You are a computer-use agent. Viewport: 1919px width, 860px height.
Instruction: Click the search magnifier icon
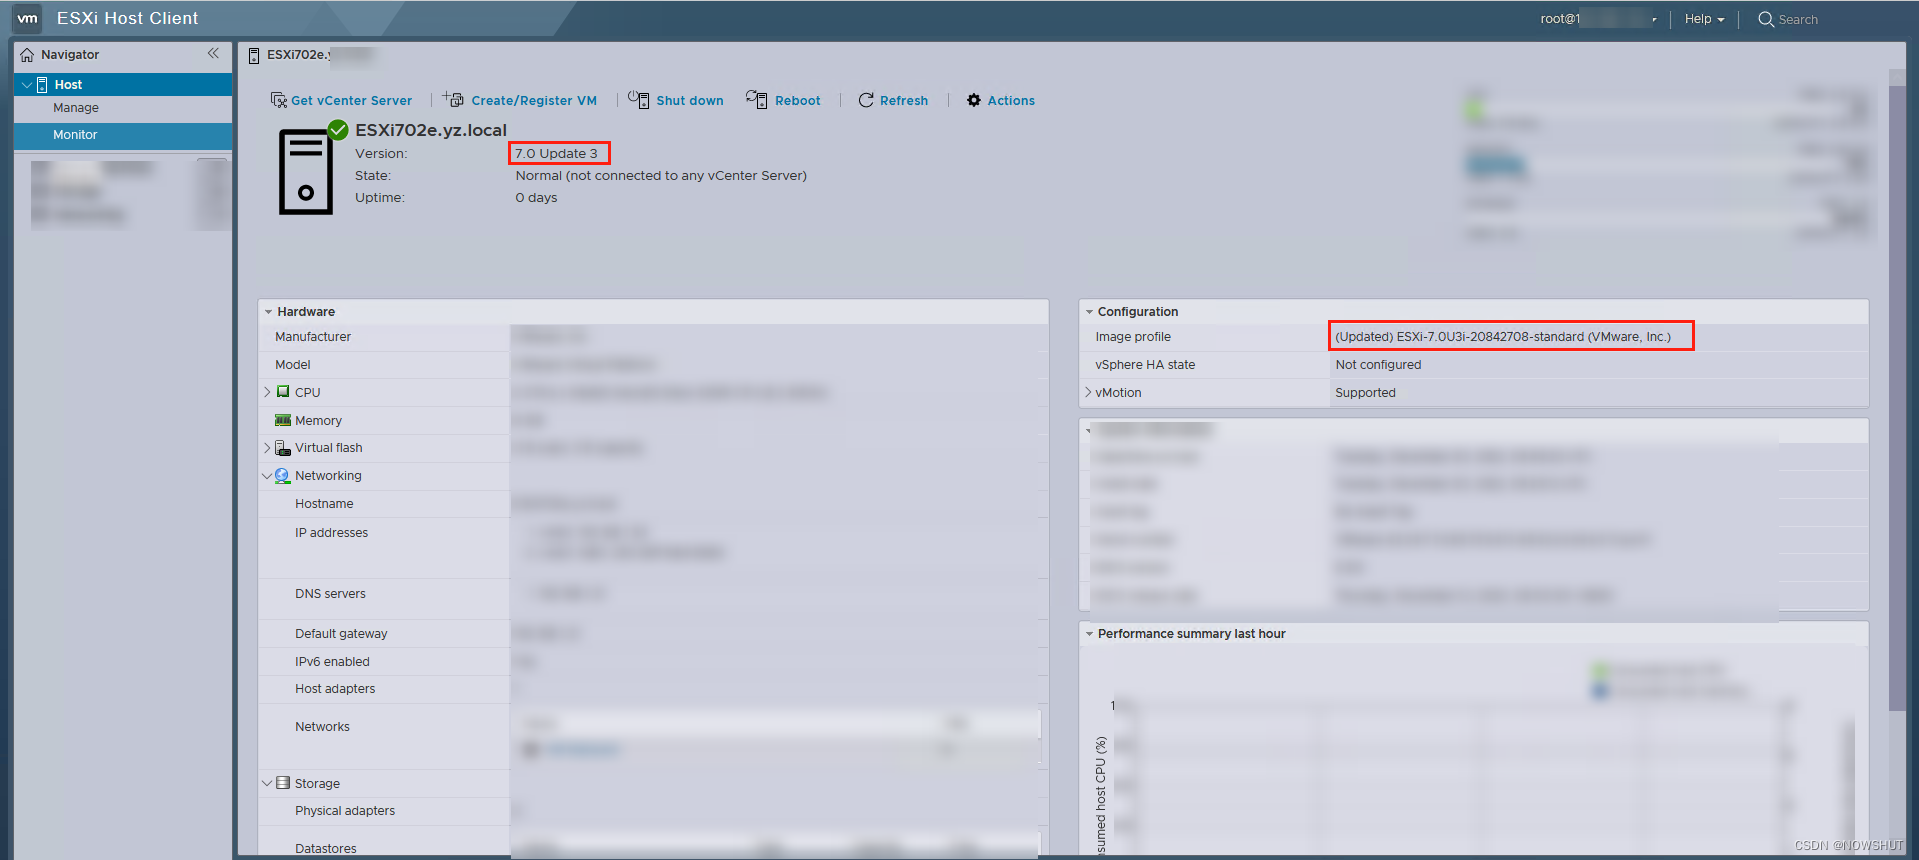[x=1766, y=19]
